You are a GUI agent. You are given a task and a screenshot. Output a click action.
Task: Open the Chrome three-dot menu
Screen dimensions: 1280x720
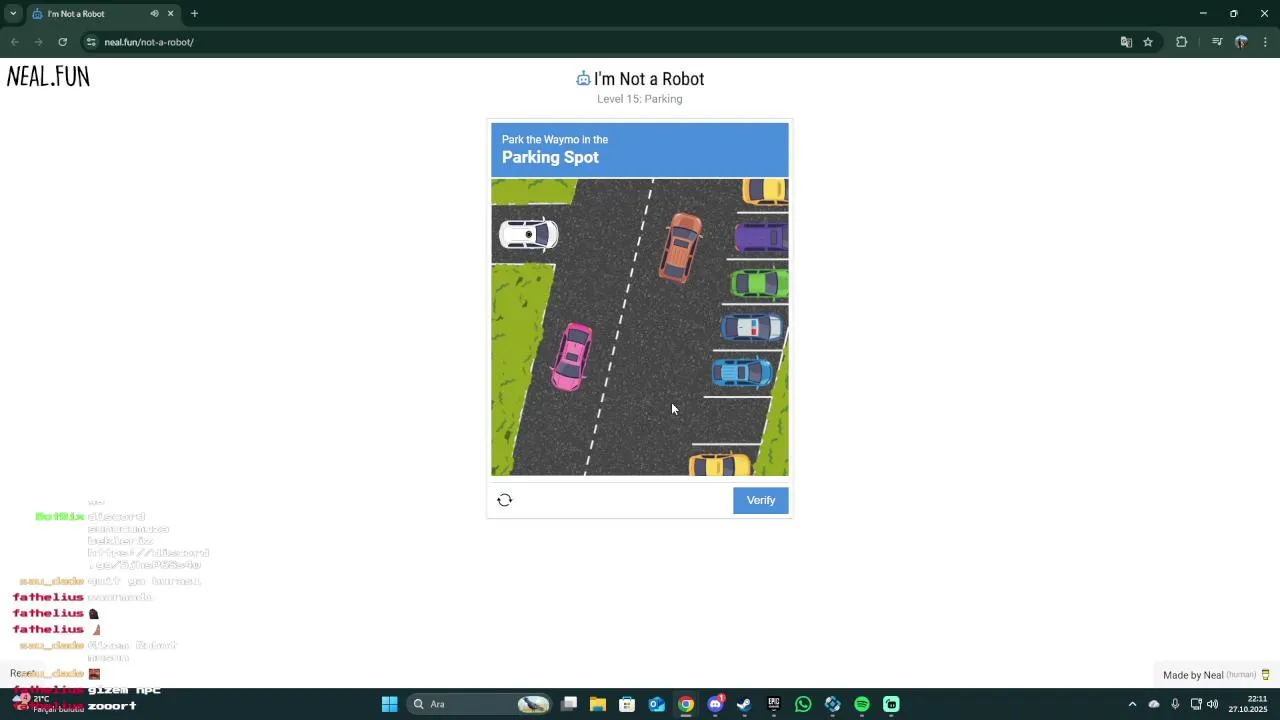click(x=1266, y=42)
